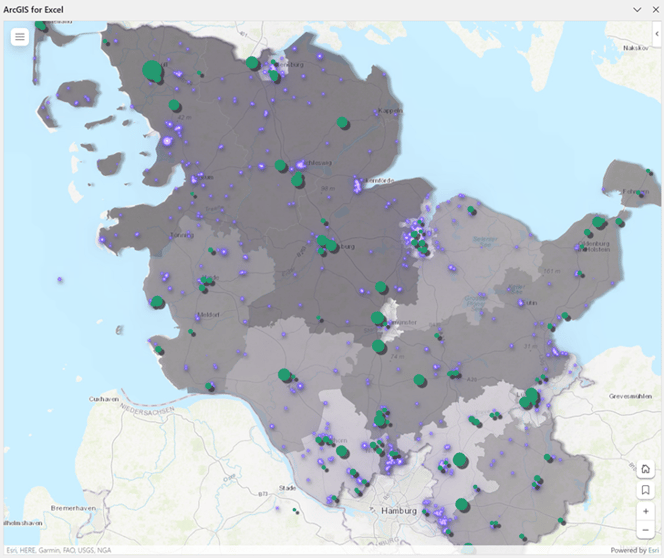The height and width of the screenshot is (558, 664).
Task: Click the Kappeln town label
Action: coord(390,110)
